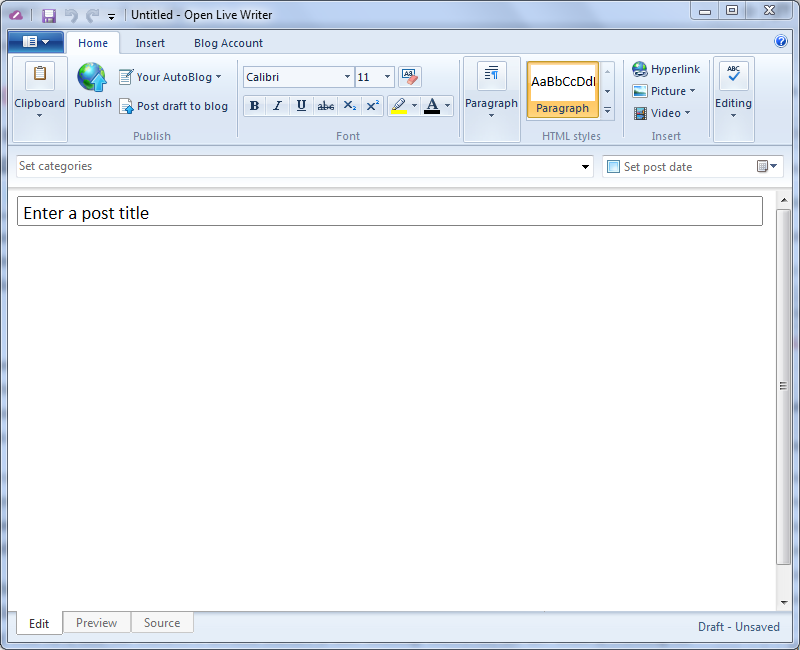This screenshot has height=650, width=800.
Task: Open the Blog Account ribbon tab
Action: [228, 43]
